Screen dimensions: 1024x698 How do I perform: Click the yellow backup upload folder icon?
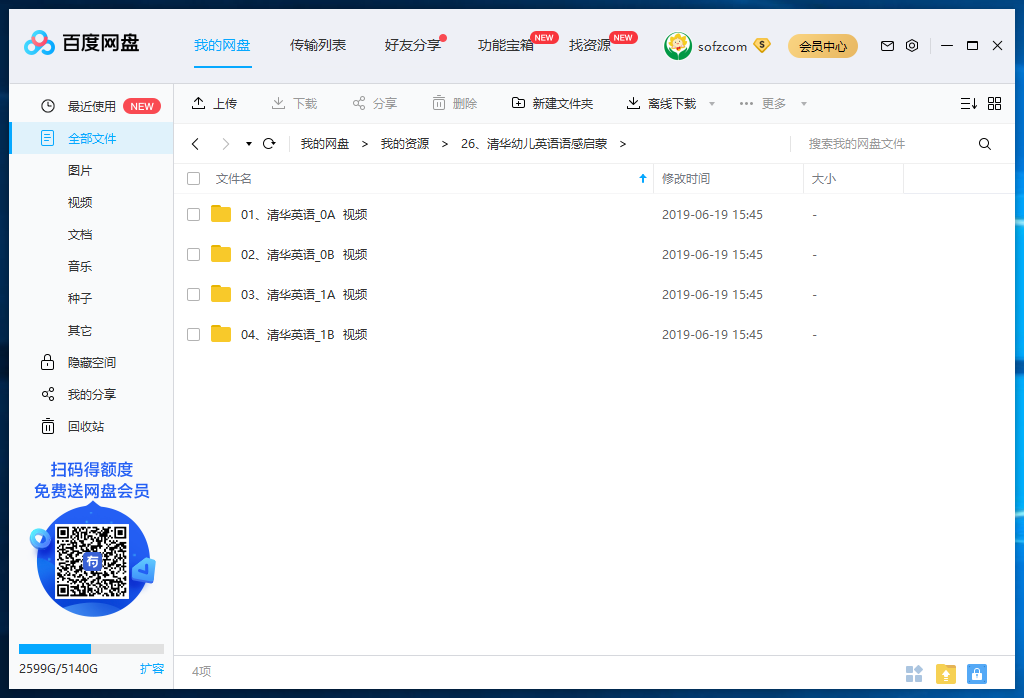945,673
